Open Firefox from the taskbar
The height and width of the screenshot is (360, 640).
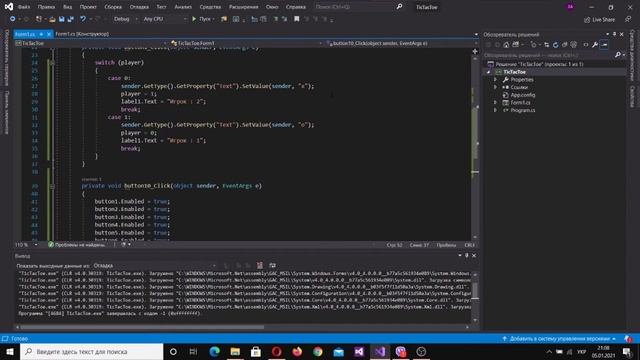click(297, 351)
